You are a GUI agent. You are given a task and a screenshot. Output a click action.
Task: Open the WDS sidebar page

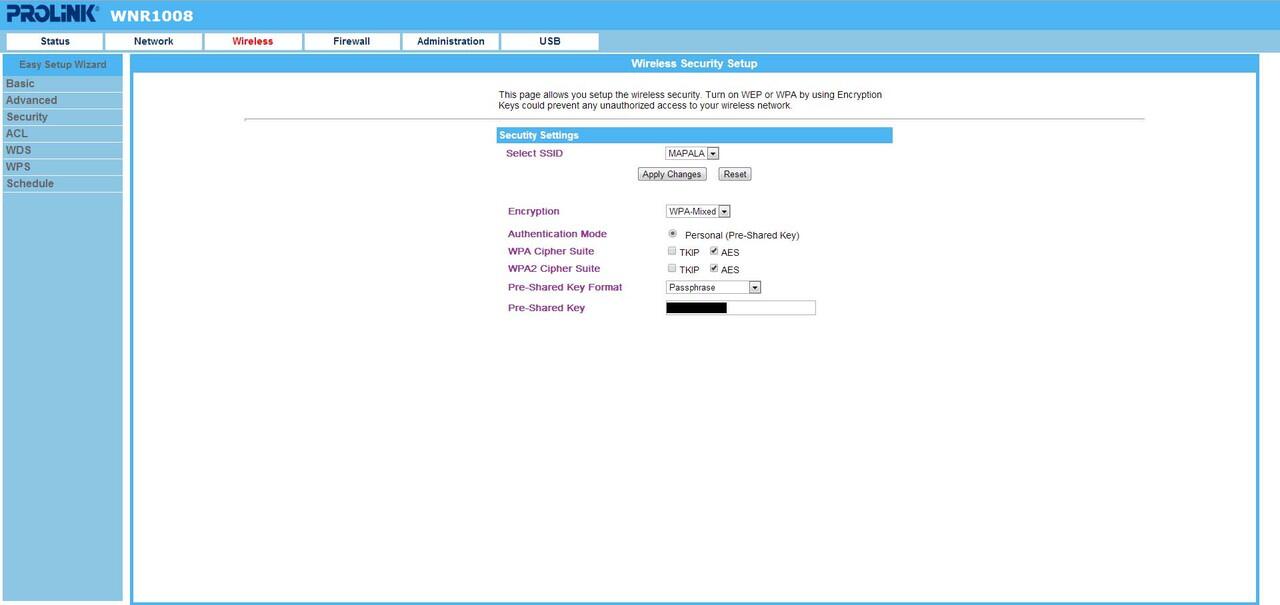point(18,150)
